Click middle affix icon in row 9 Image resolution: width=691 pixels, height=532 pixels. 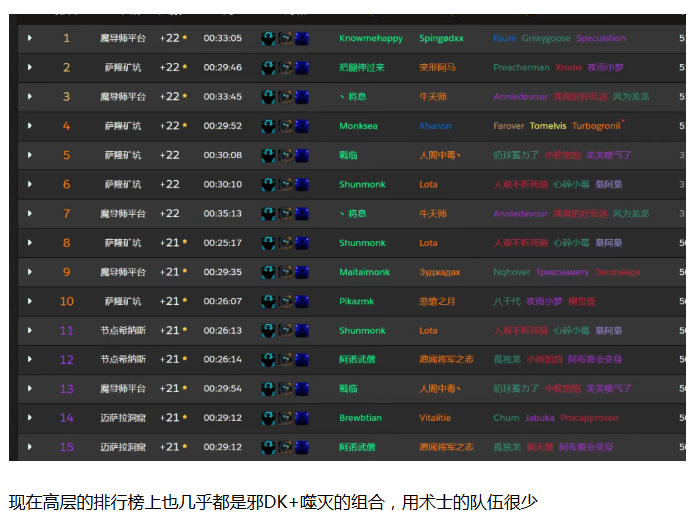(x=285, y=272)
